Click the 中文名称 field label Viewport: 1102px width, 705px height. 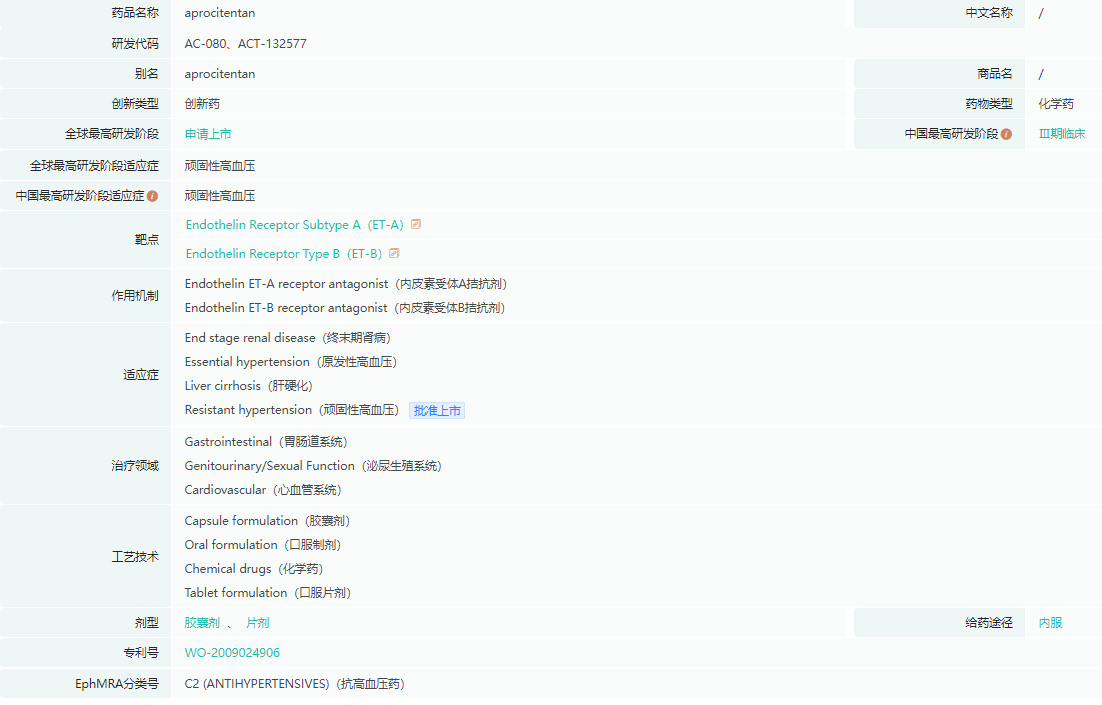coord(989,13)
